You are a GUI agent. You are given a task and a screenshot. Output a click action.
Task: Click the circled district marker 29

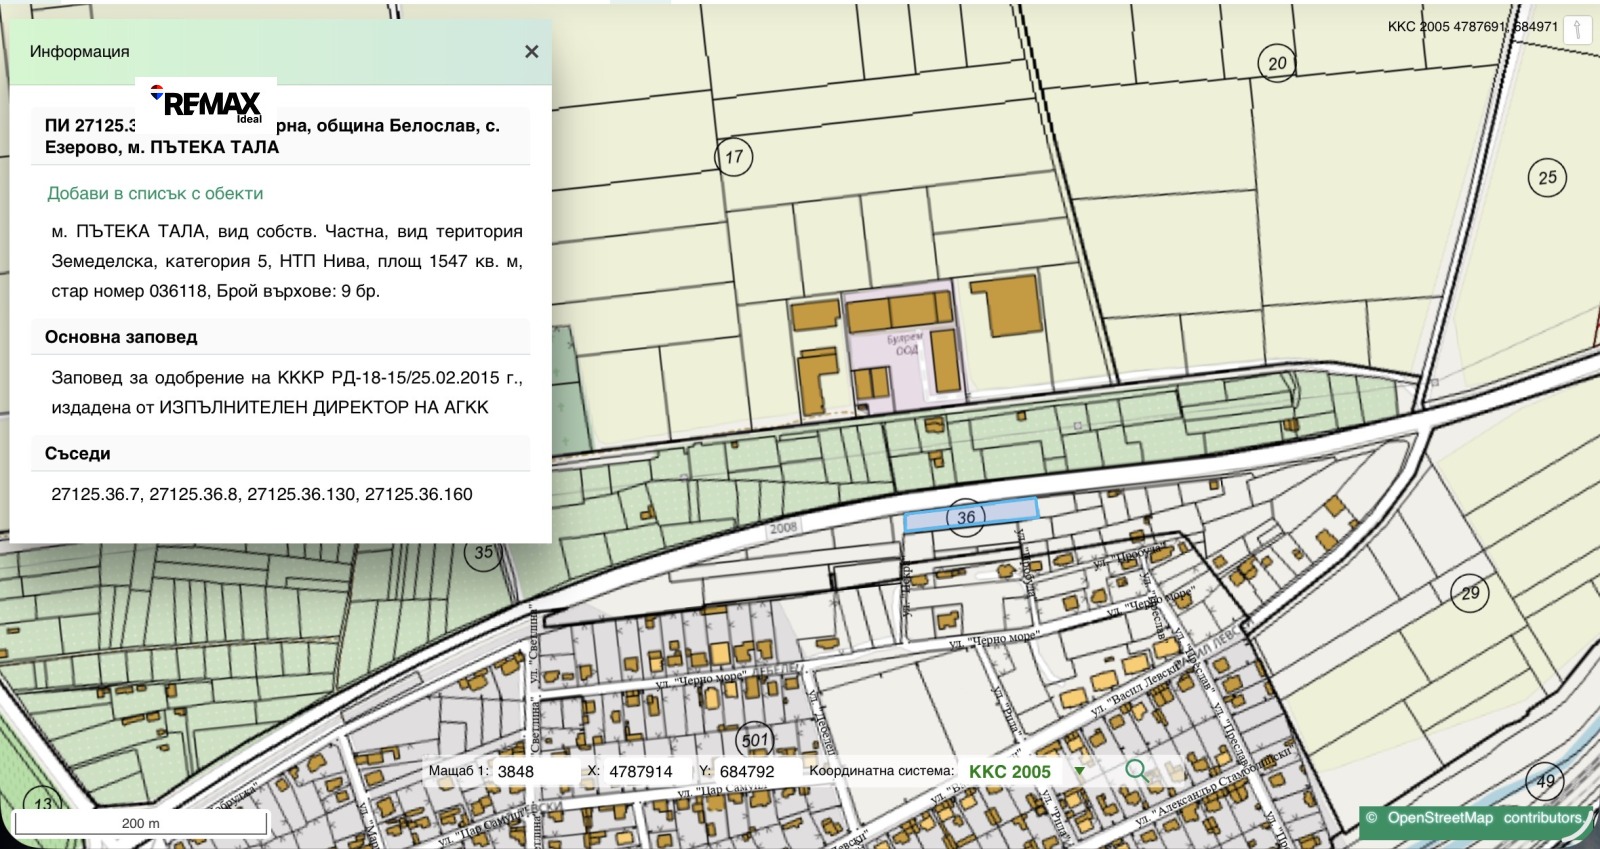click(x=1470, y=593)
